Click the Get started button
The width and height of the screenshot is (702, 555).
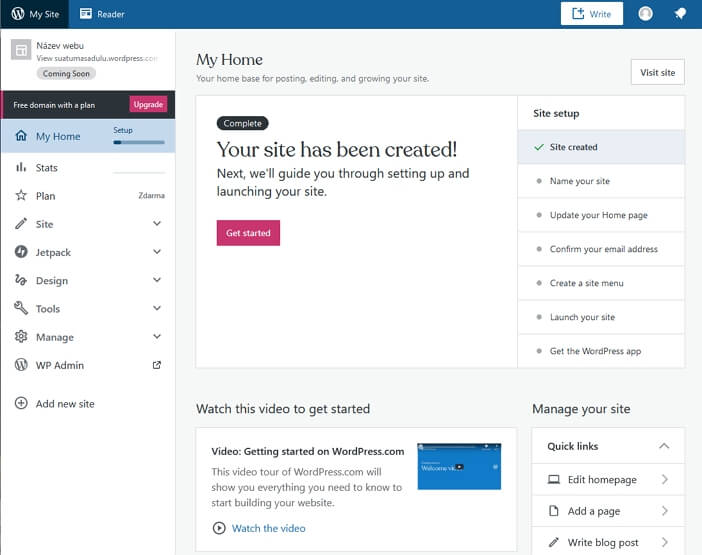coord(248,233)
